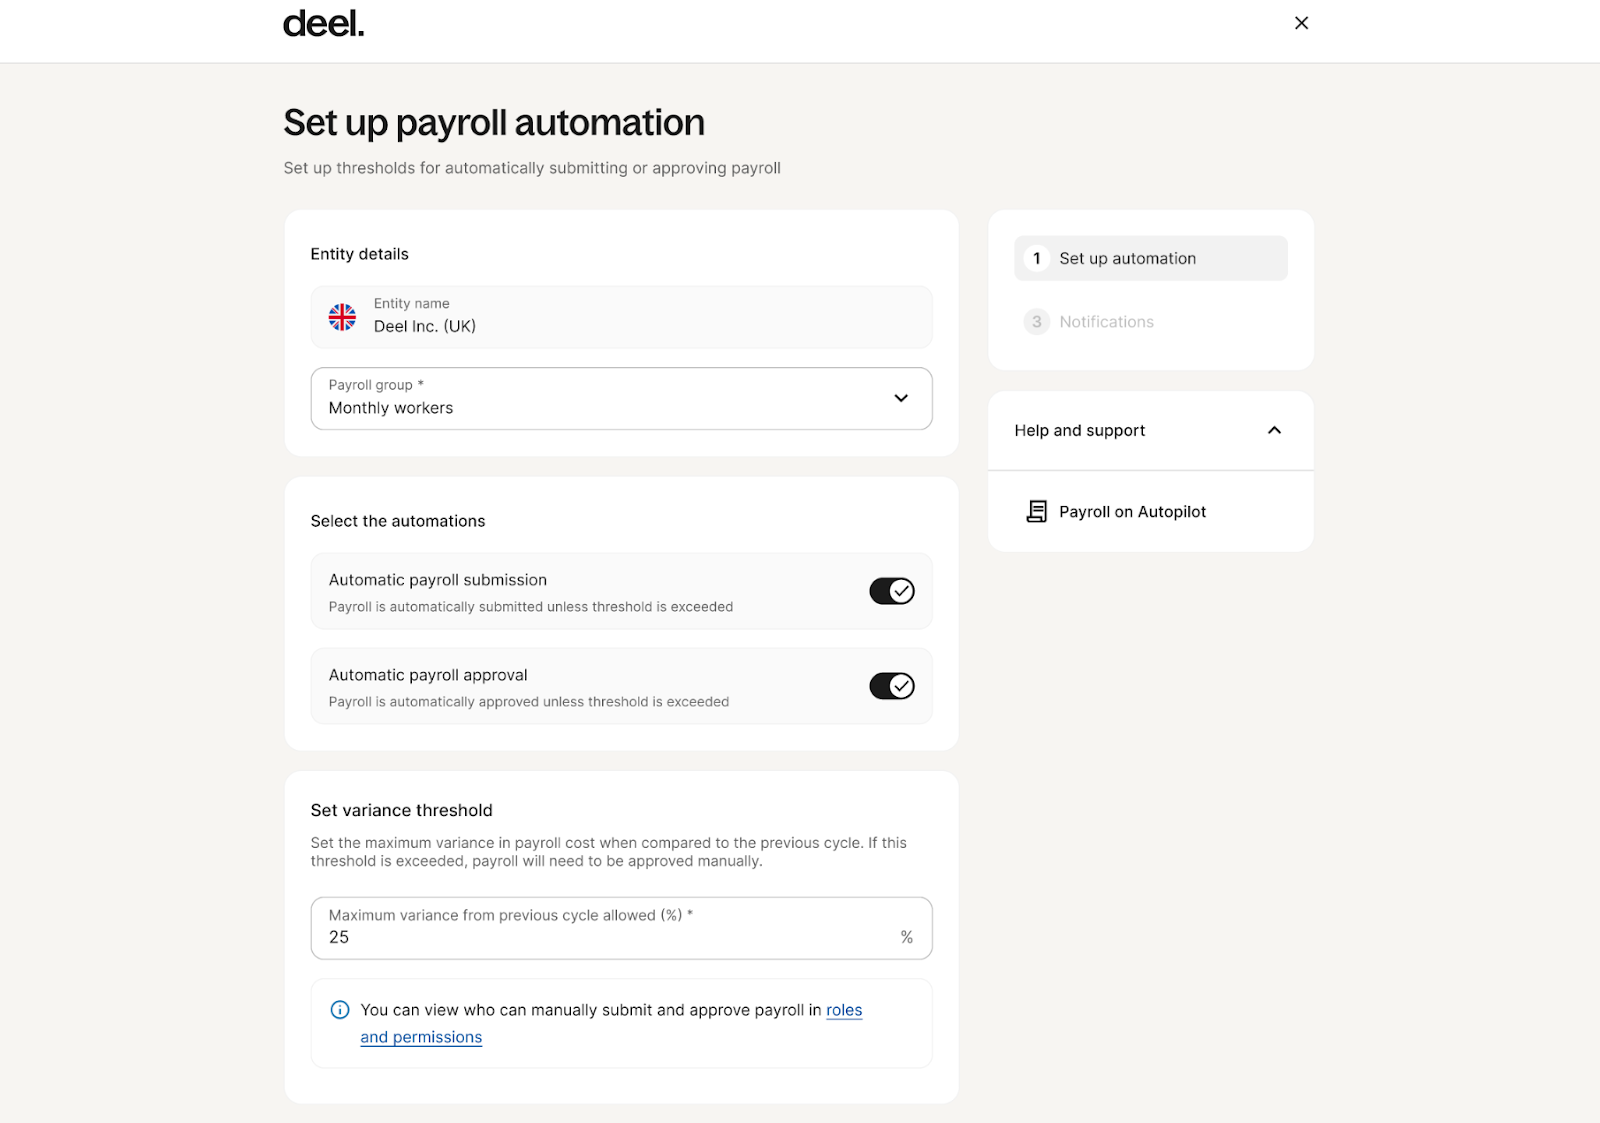
Task: Click the step 1 number badge
Action: click(x=1037, y=259)
